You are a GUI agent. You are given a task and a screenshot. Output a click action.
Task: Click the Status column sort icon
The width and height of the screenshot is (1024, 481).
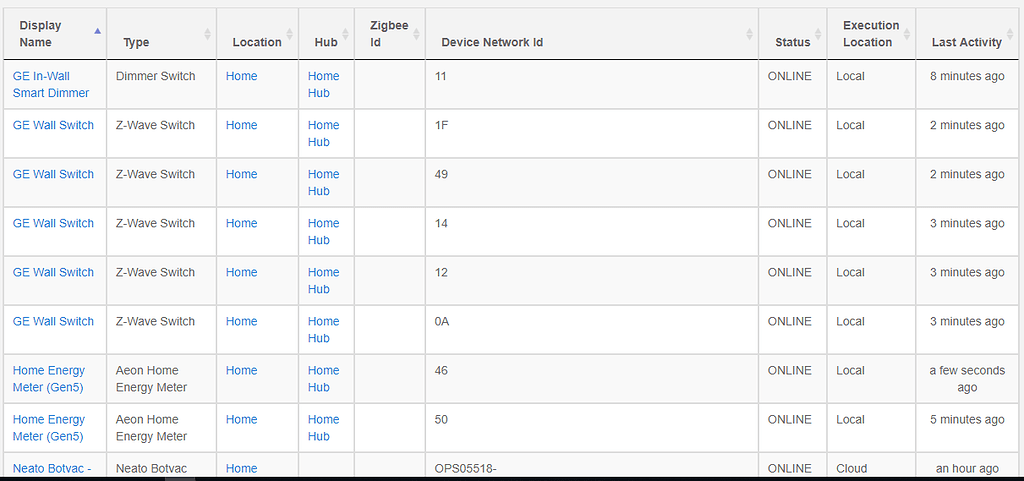pos(818,34)
